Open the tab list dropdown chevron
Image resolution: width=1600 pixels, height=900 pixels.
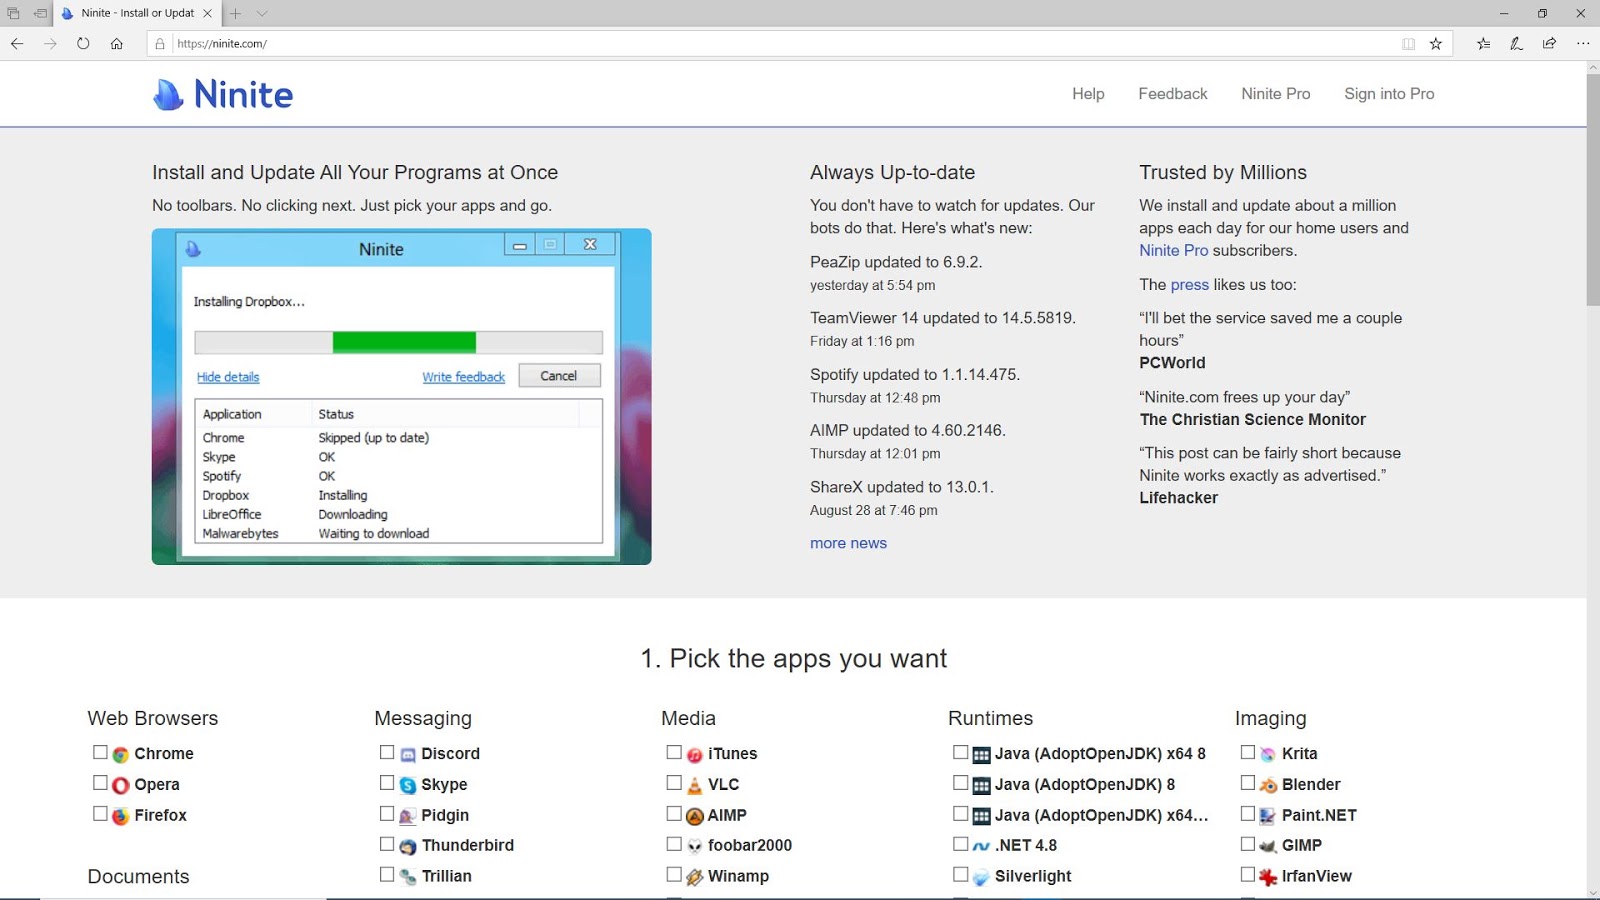(262, 13)
